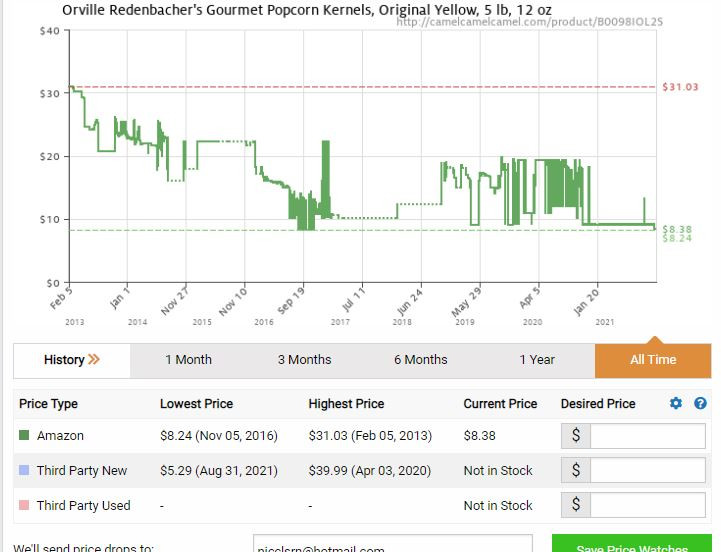Viewport: 721px width, 552px height.
Task: Select the 3 Months tab
Action: coord(304,360)
